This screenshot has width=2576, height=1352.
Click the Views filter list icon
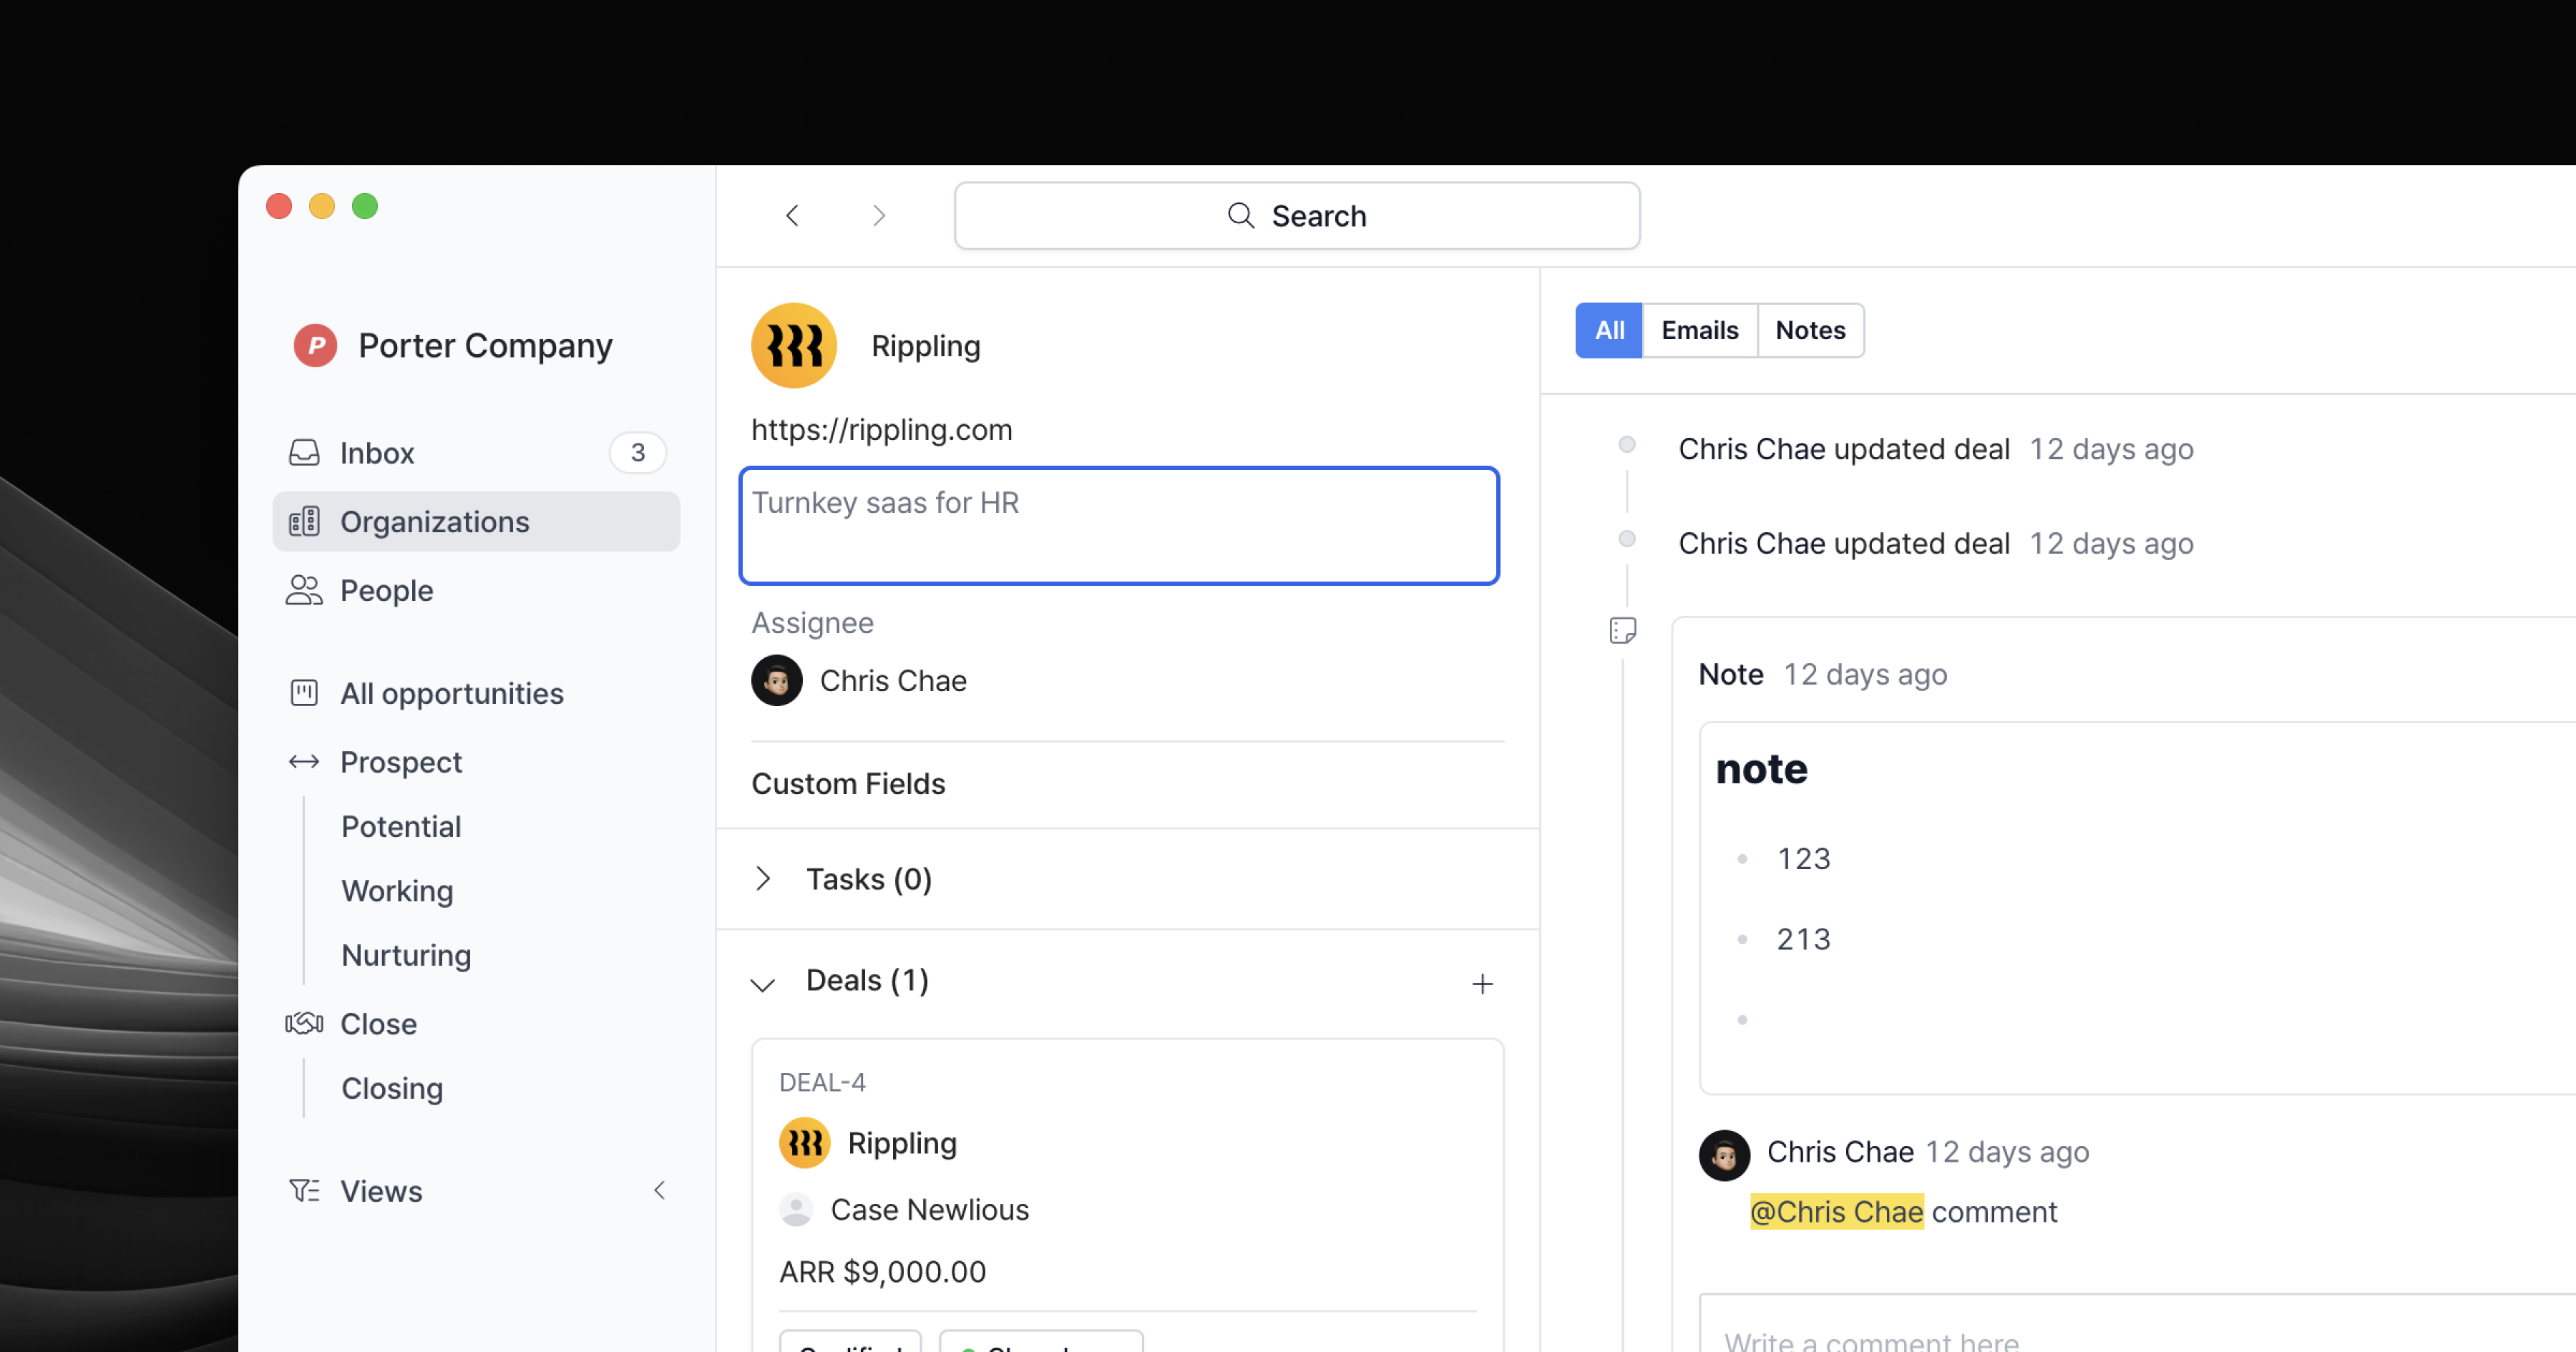coord(304,1190)
